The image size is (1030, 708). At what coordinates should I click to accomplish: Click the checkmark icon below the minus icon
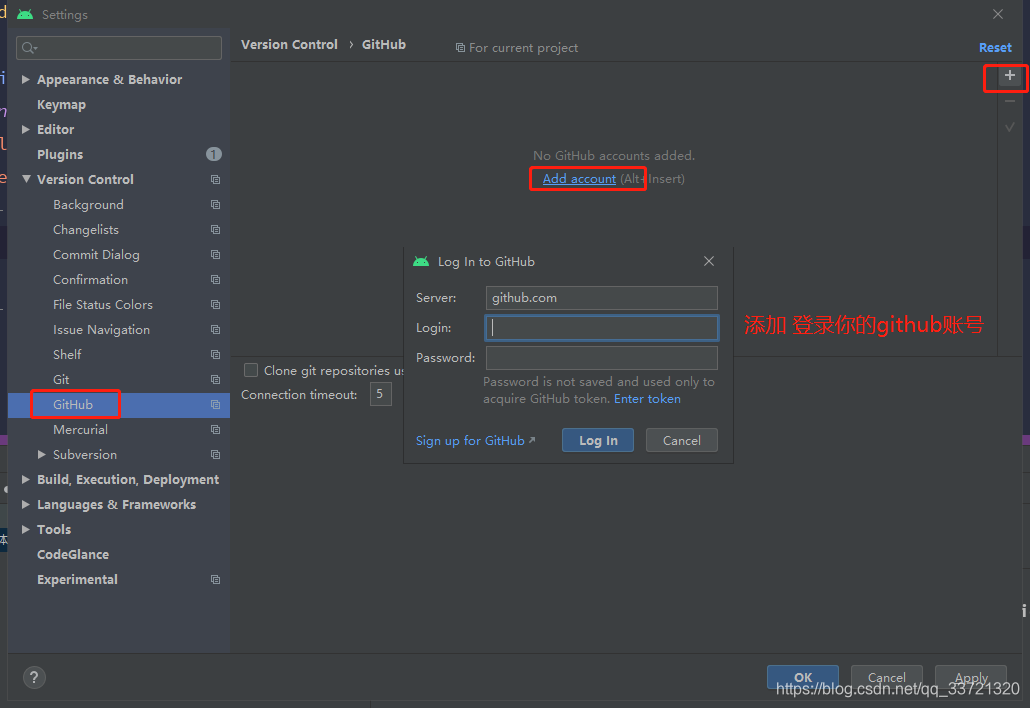1009,126
